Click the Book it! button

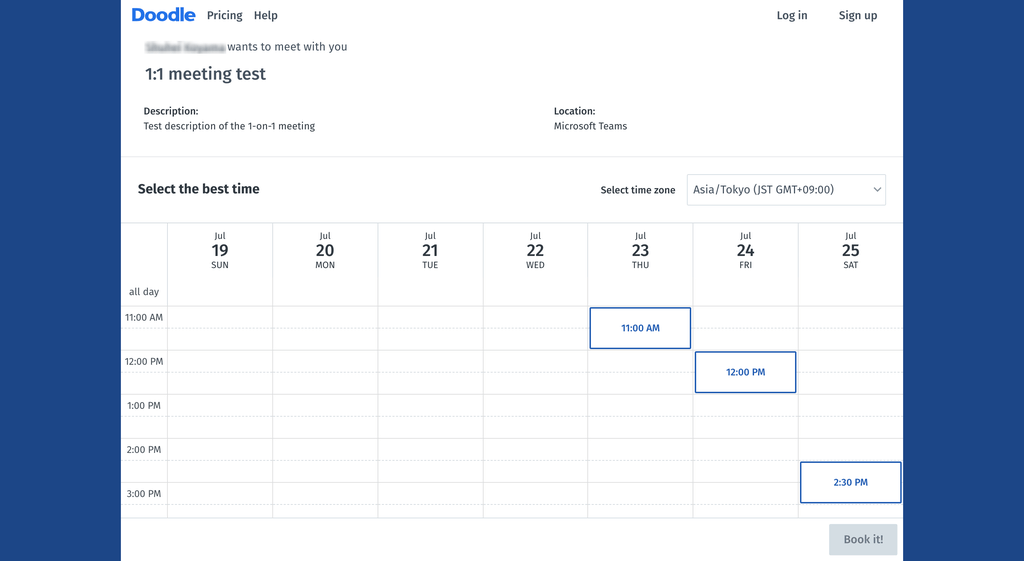click(x=863, y=539)
